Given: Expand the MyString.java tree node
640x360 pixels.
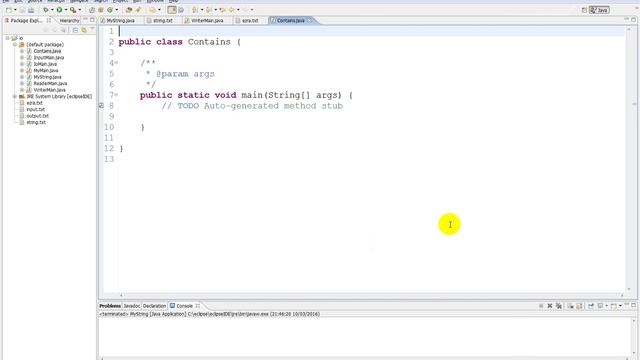Looking at the screenshot, I should coord(22,77).
